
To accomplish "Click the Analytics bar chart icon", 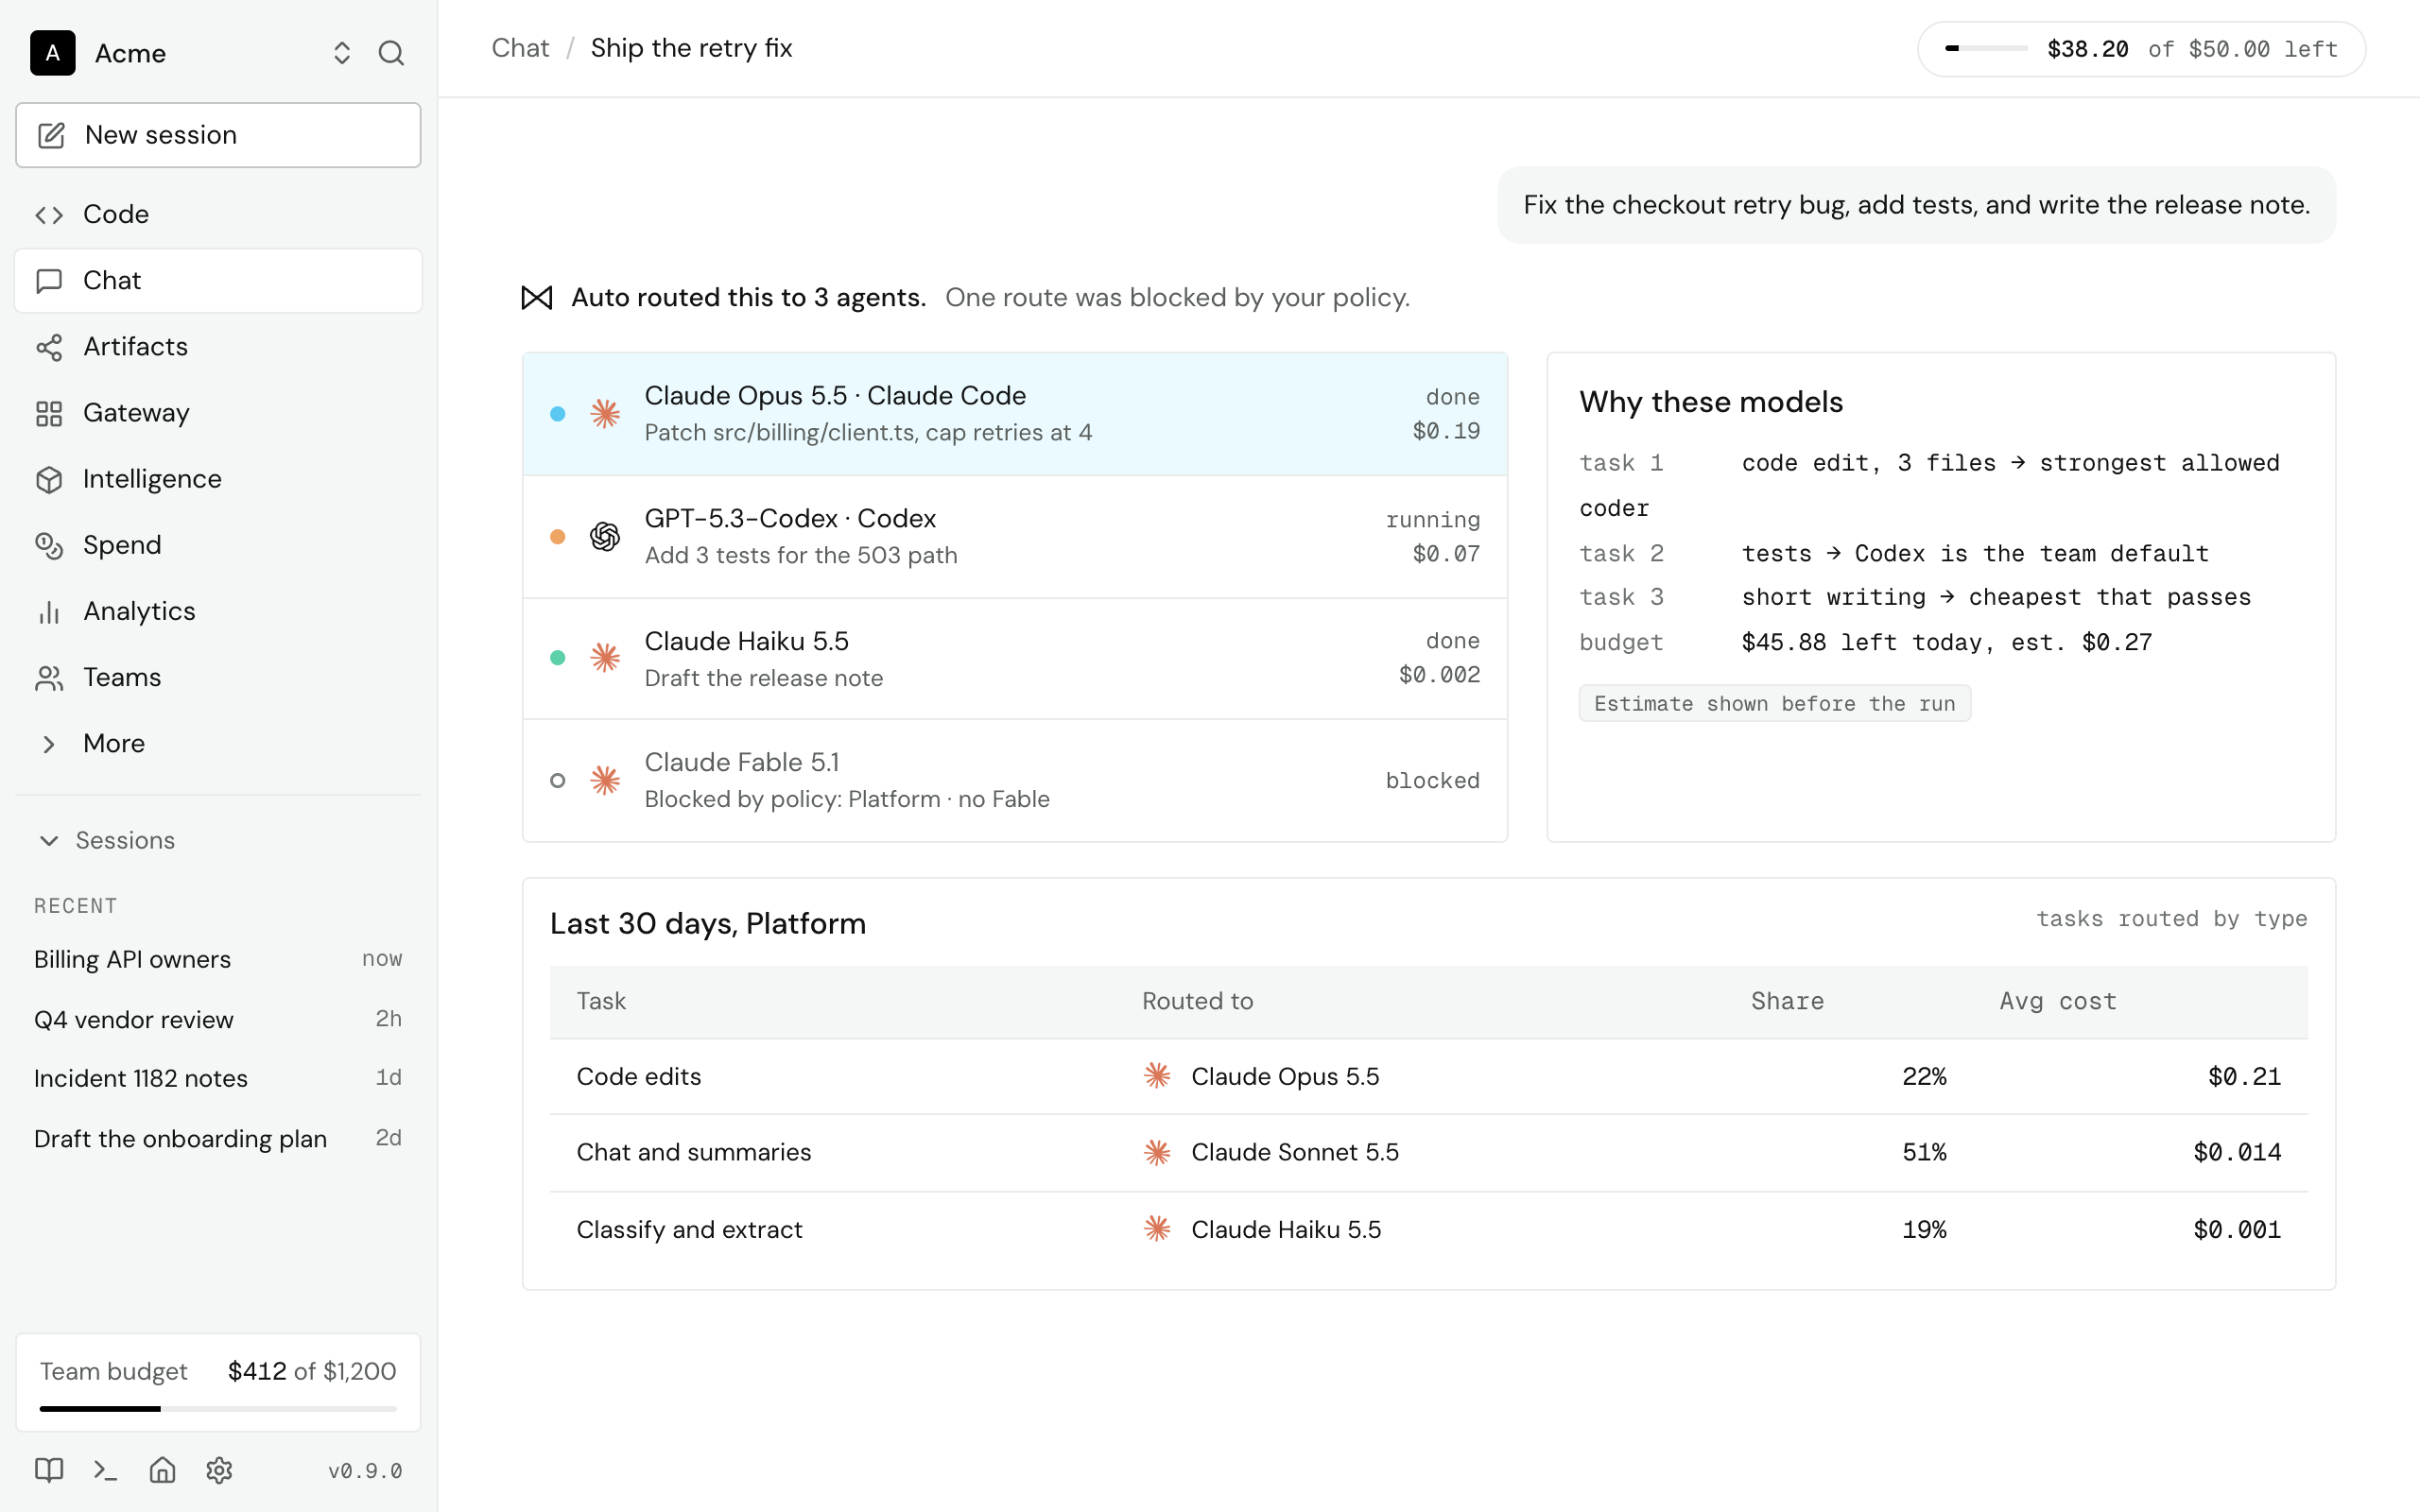I will tap(49, 611).
